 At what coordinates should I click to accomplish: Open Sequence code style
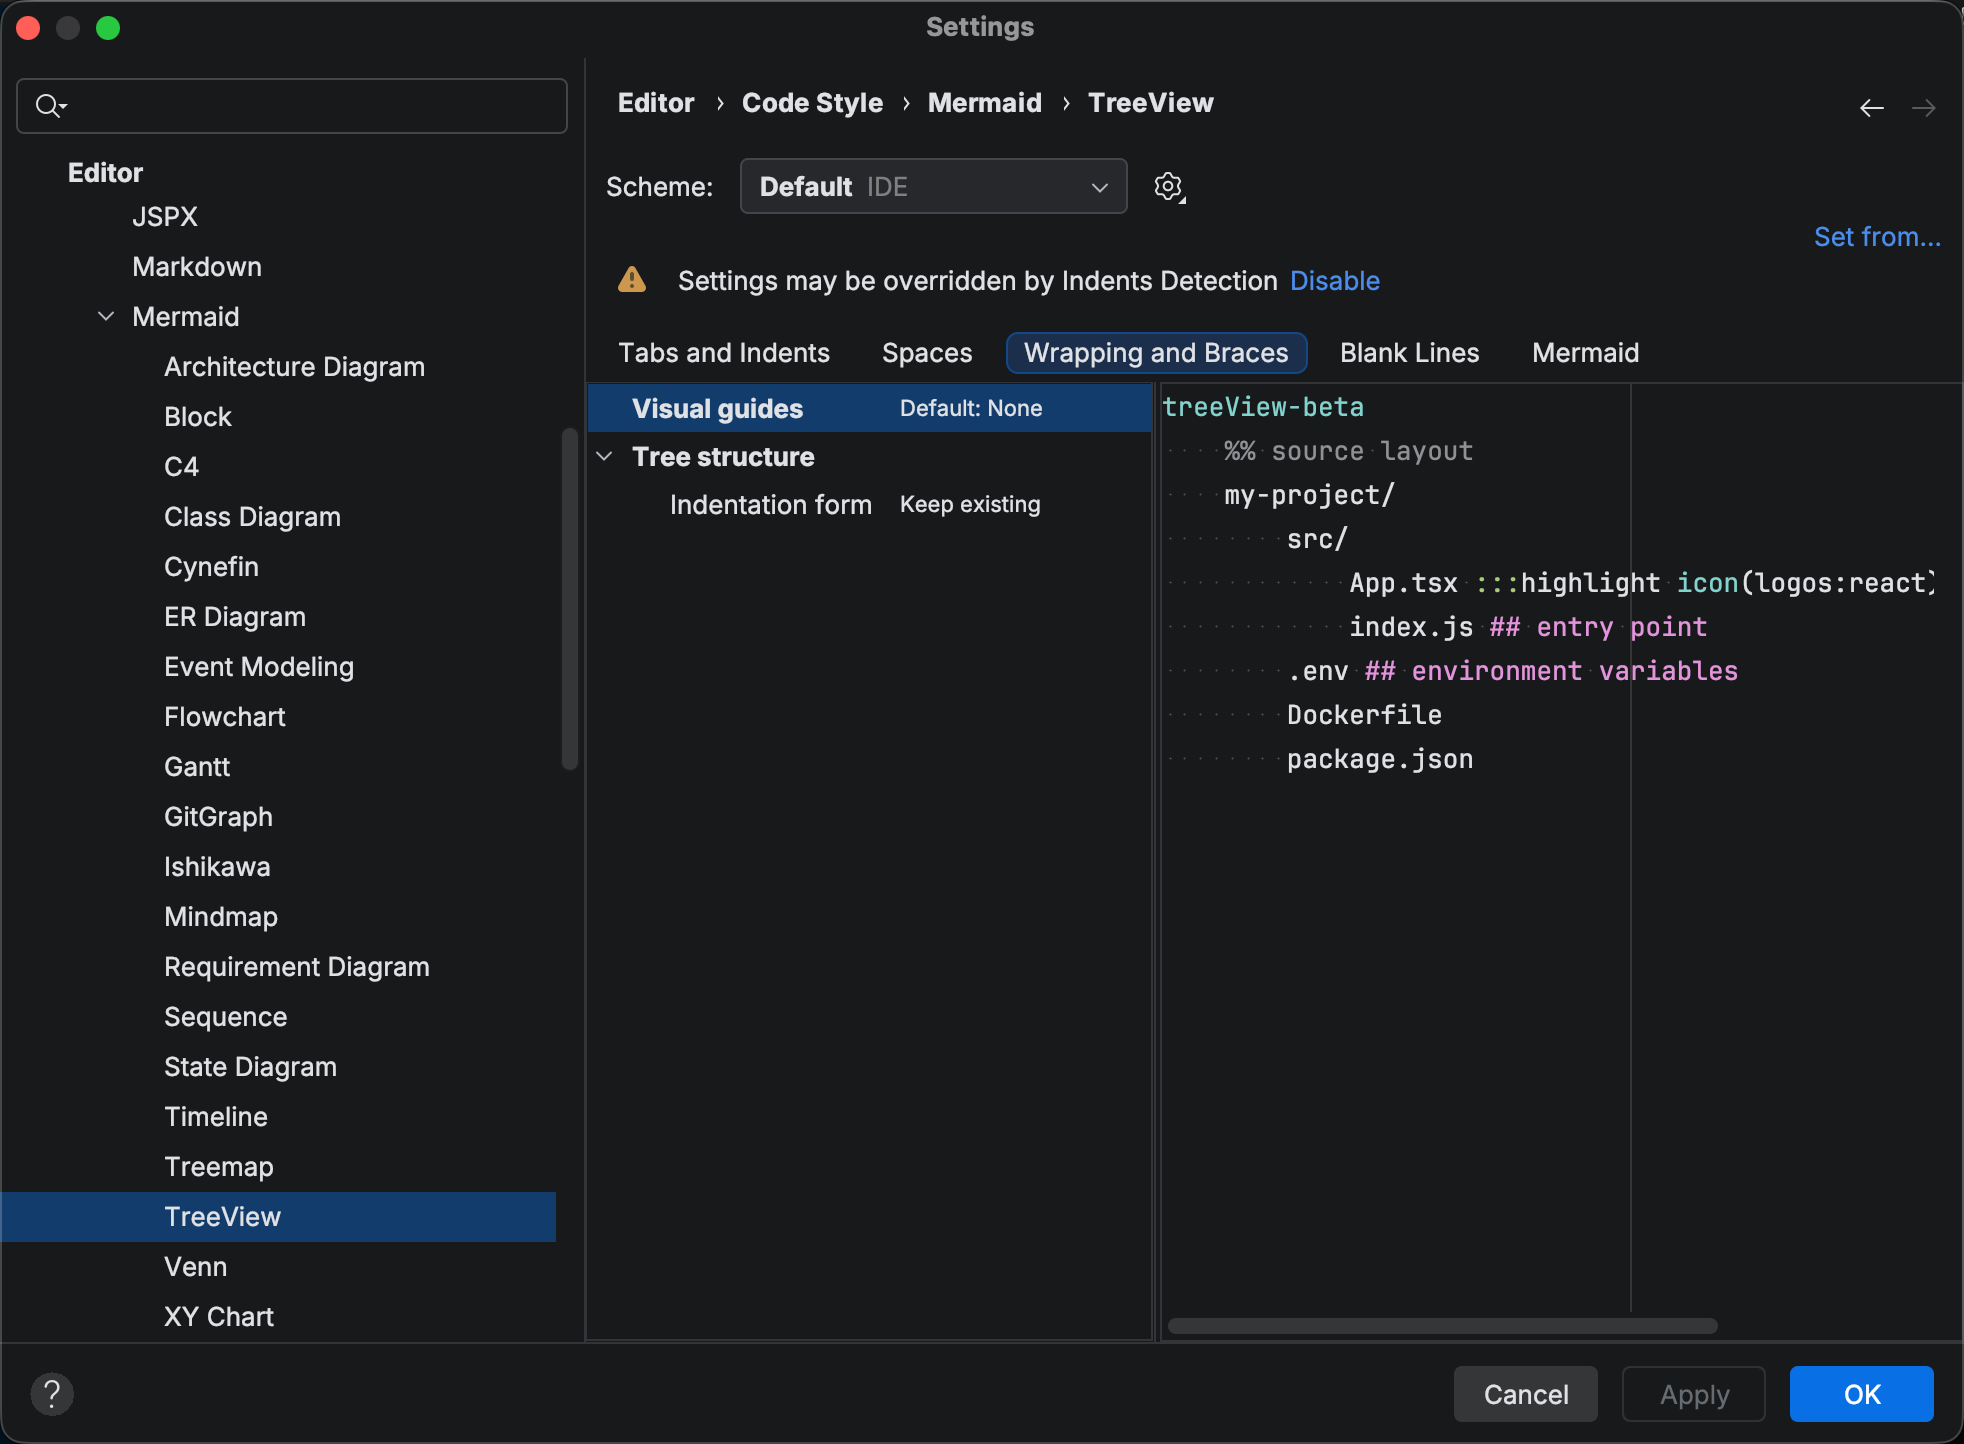pos(226,1016)
